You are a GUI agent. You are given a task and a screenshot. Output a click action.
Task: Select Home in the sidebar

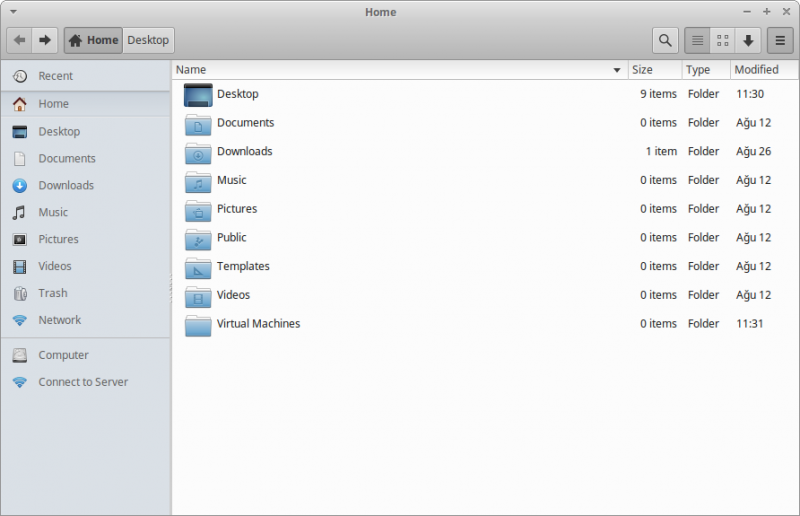pyautogui.click(x=85, y=104)
